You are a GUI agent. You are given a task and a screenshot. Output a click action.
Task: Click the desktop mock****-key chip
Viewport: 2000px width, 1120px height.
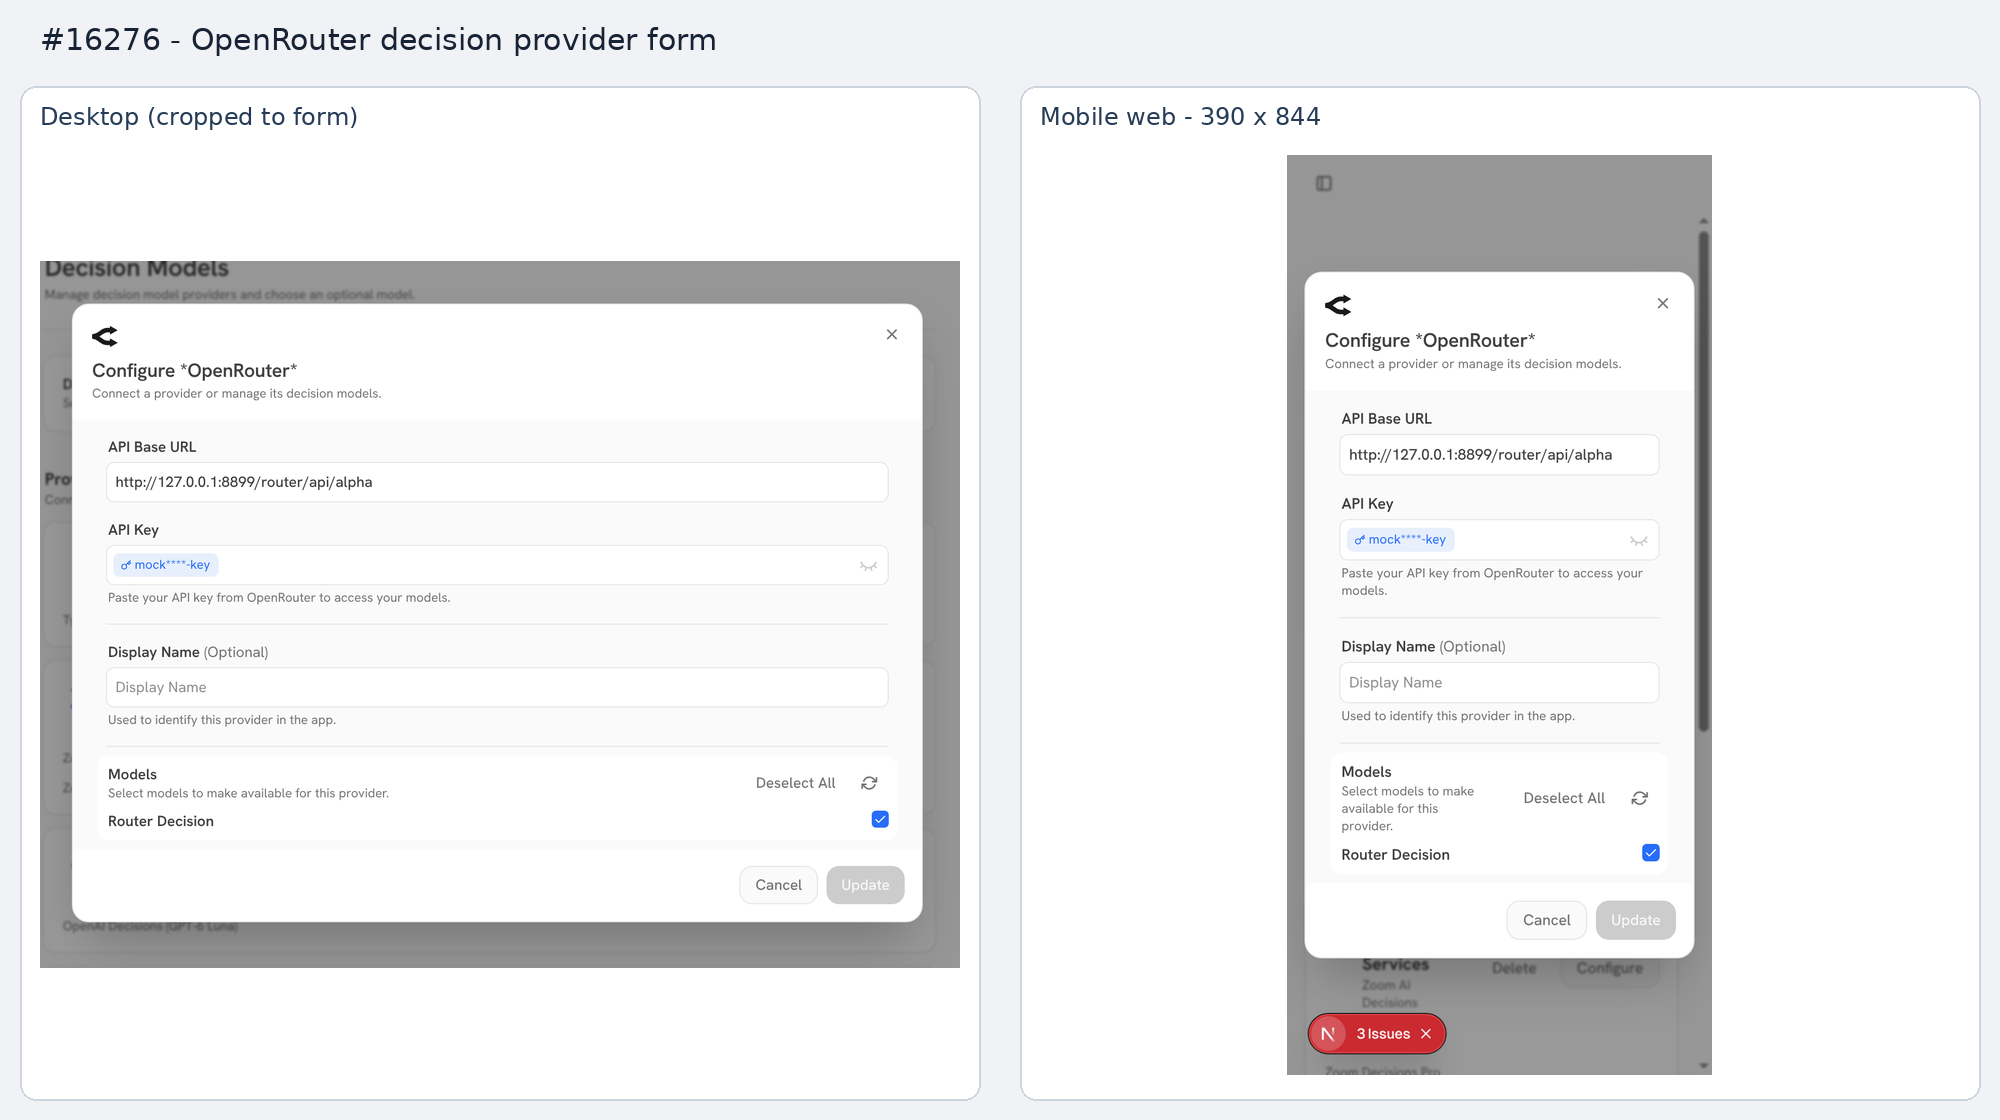(x=166, y=565)
